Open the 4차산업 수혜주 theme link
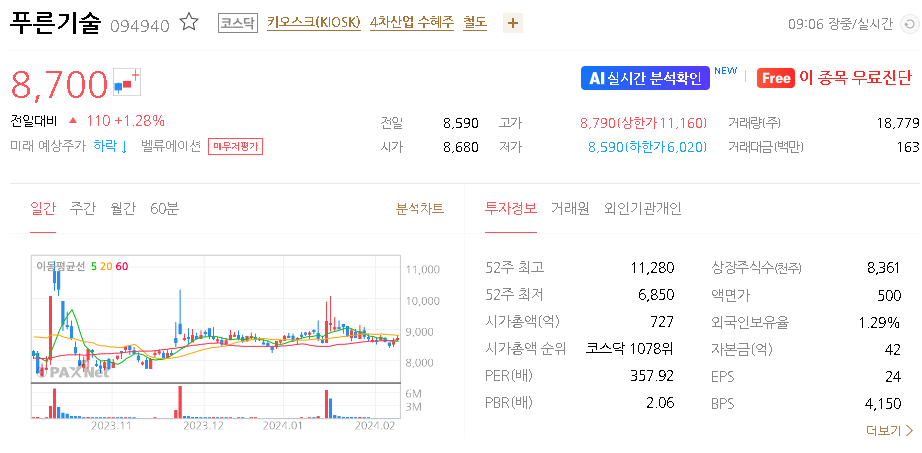The width and height of the screenshot is (922, 453). point(412,24)
